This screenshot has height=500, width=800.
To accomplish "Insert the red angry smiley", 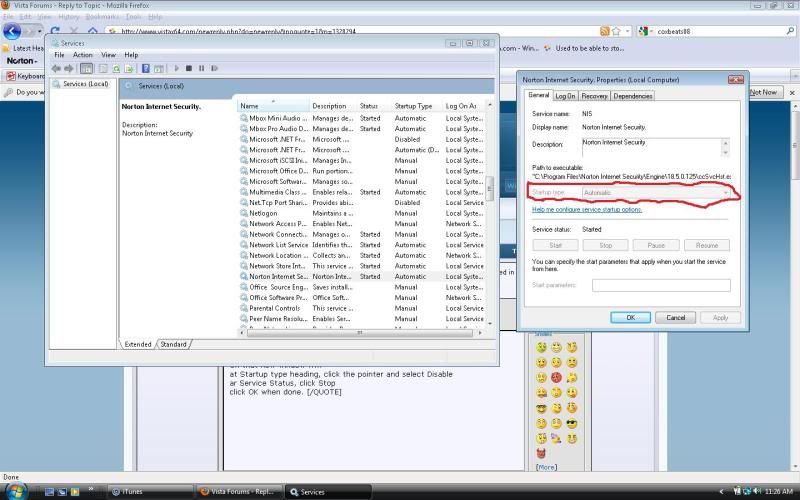I will [556, 378].
